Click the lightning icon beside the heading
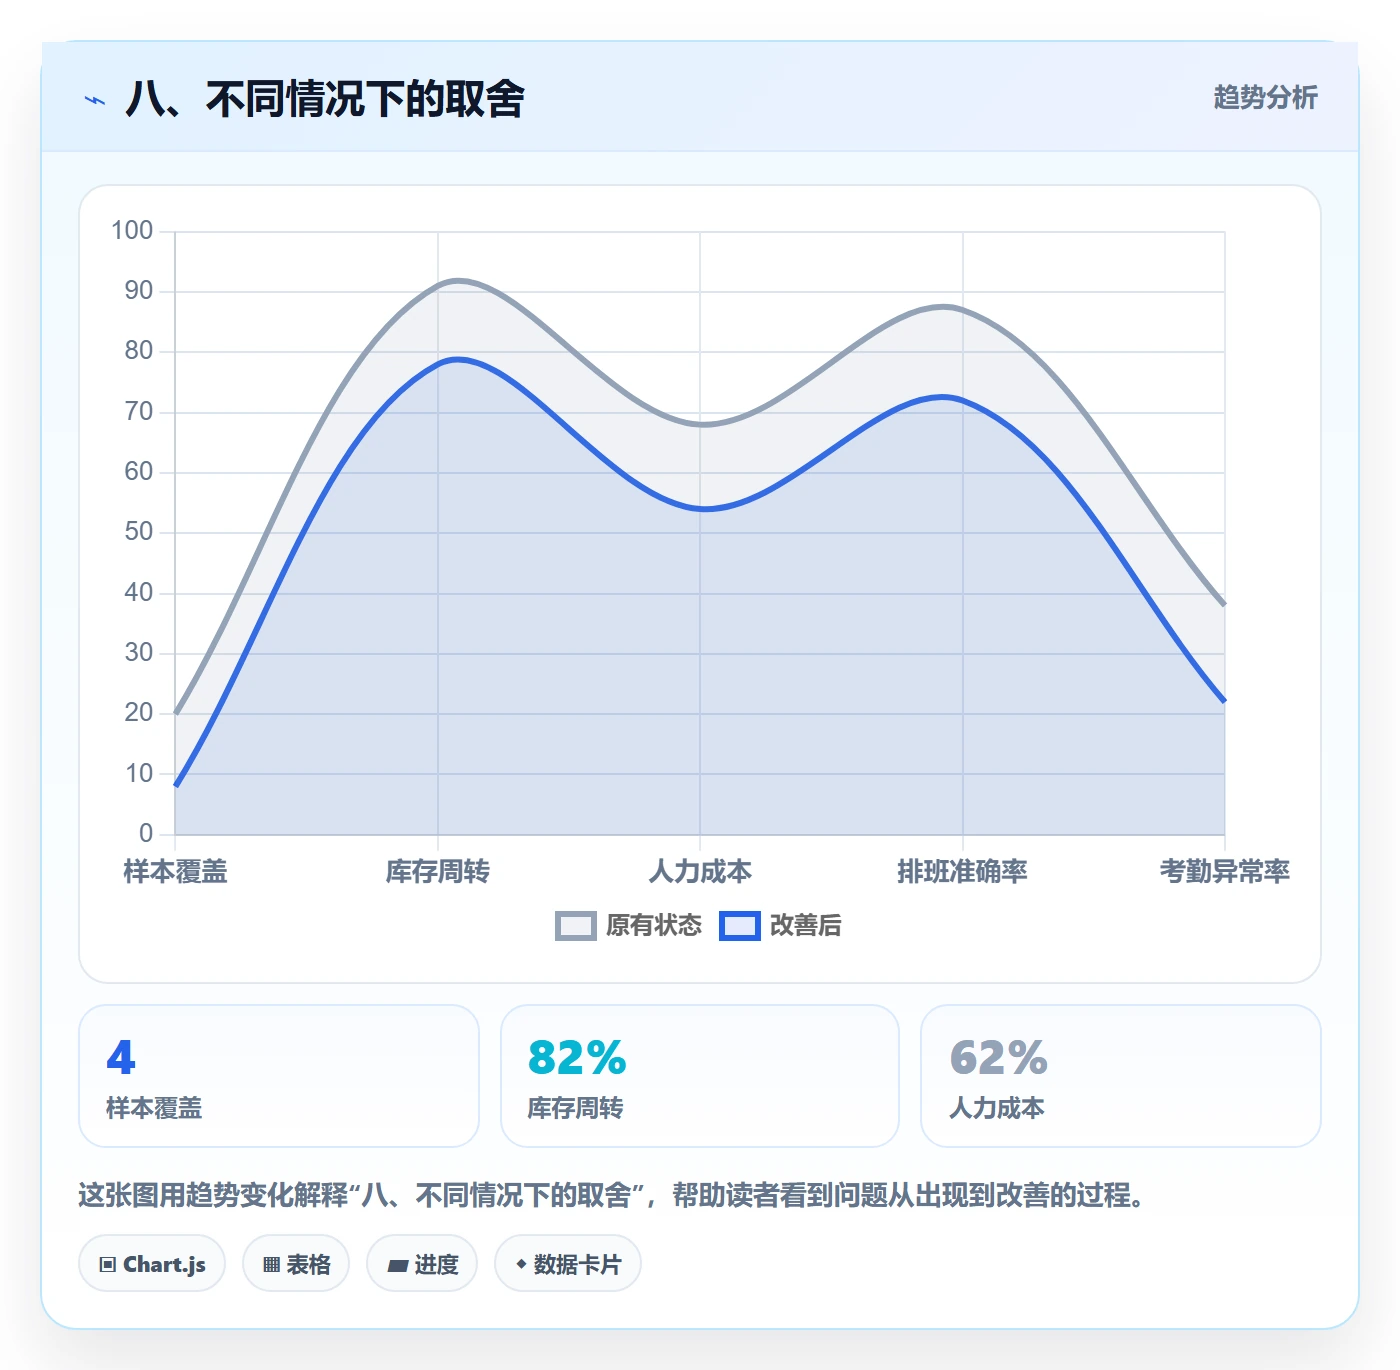 95,100
